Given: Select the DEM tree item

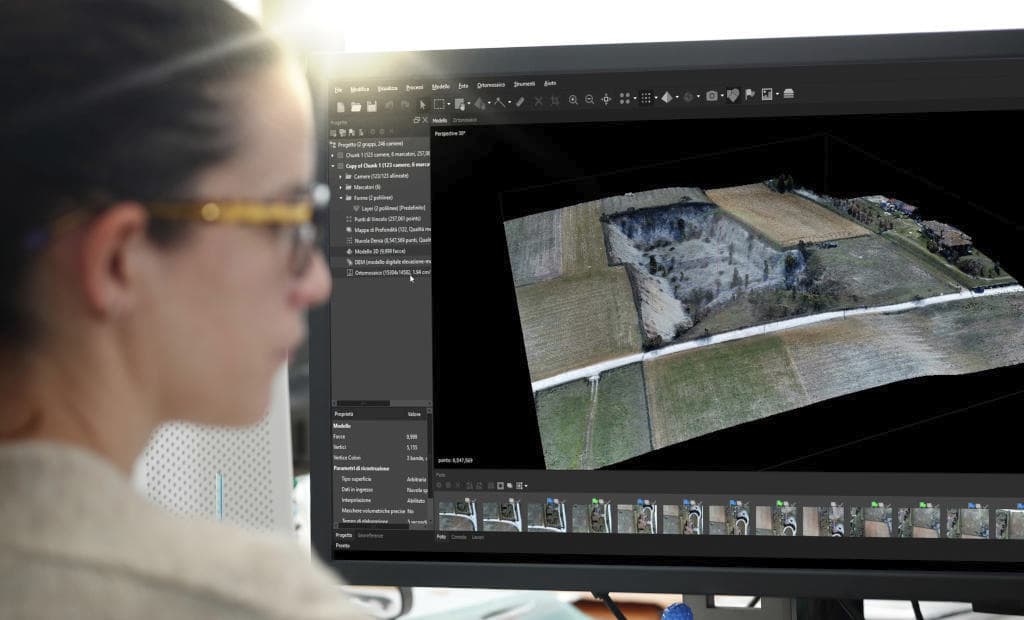Looking at the screenshot, I should click(x=388, y=261).
